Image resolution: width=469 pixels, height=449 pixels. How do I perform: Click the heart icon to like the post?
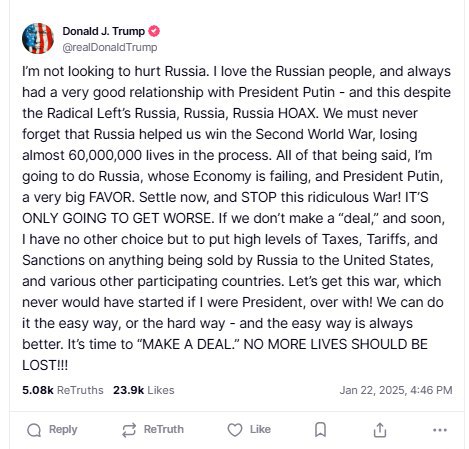(x=235, y=430)
